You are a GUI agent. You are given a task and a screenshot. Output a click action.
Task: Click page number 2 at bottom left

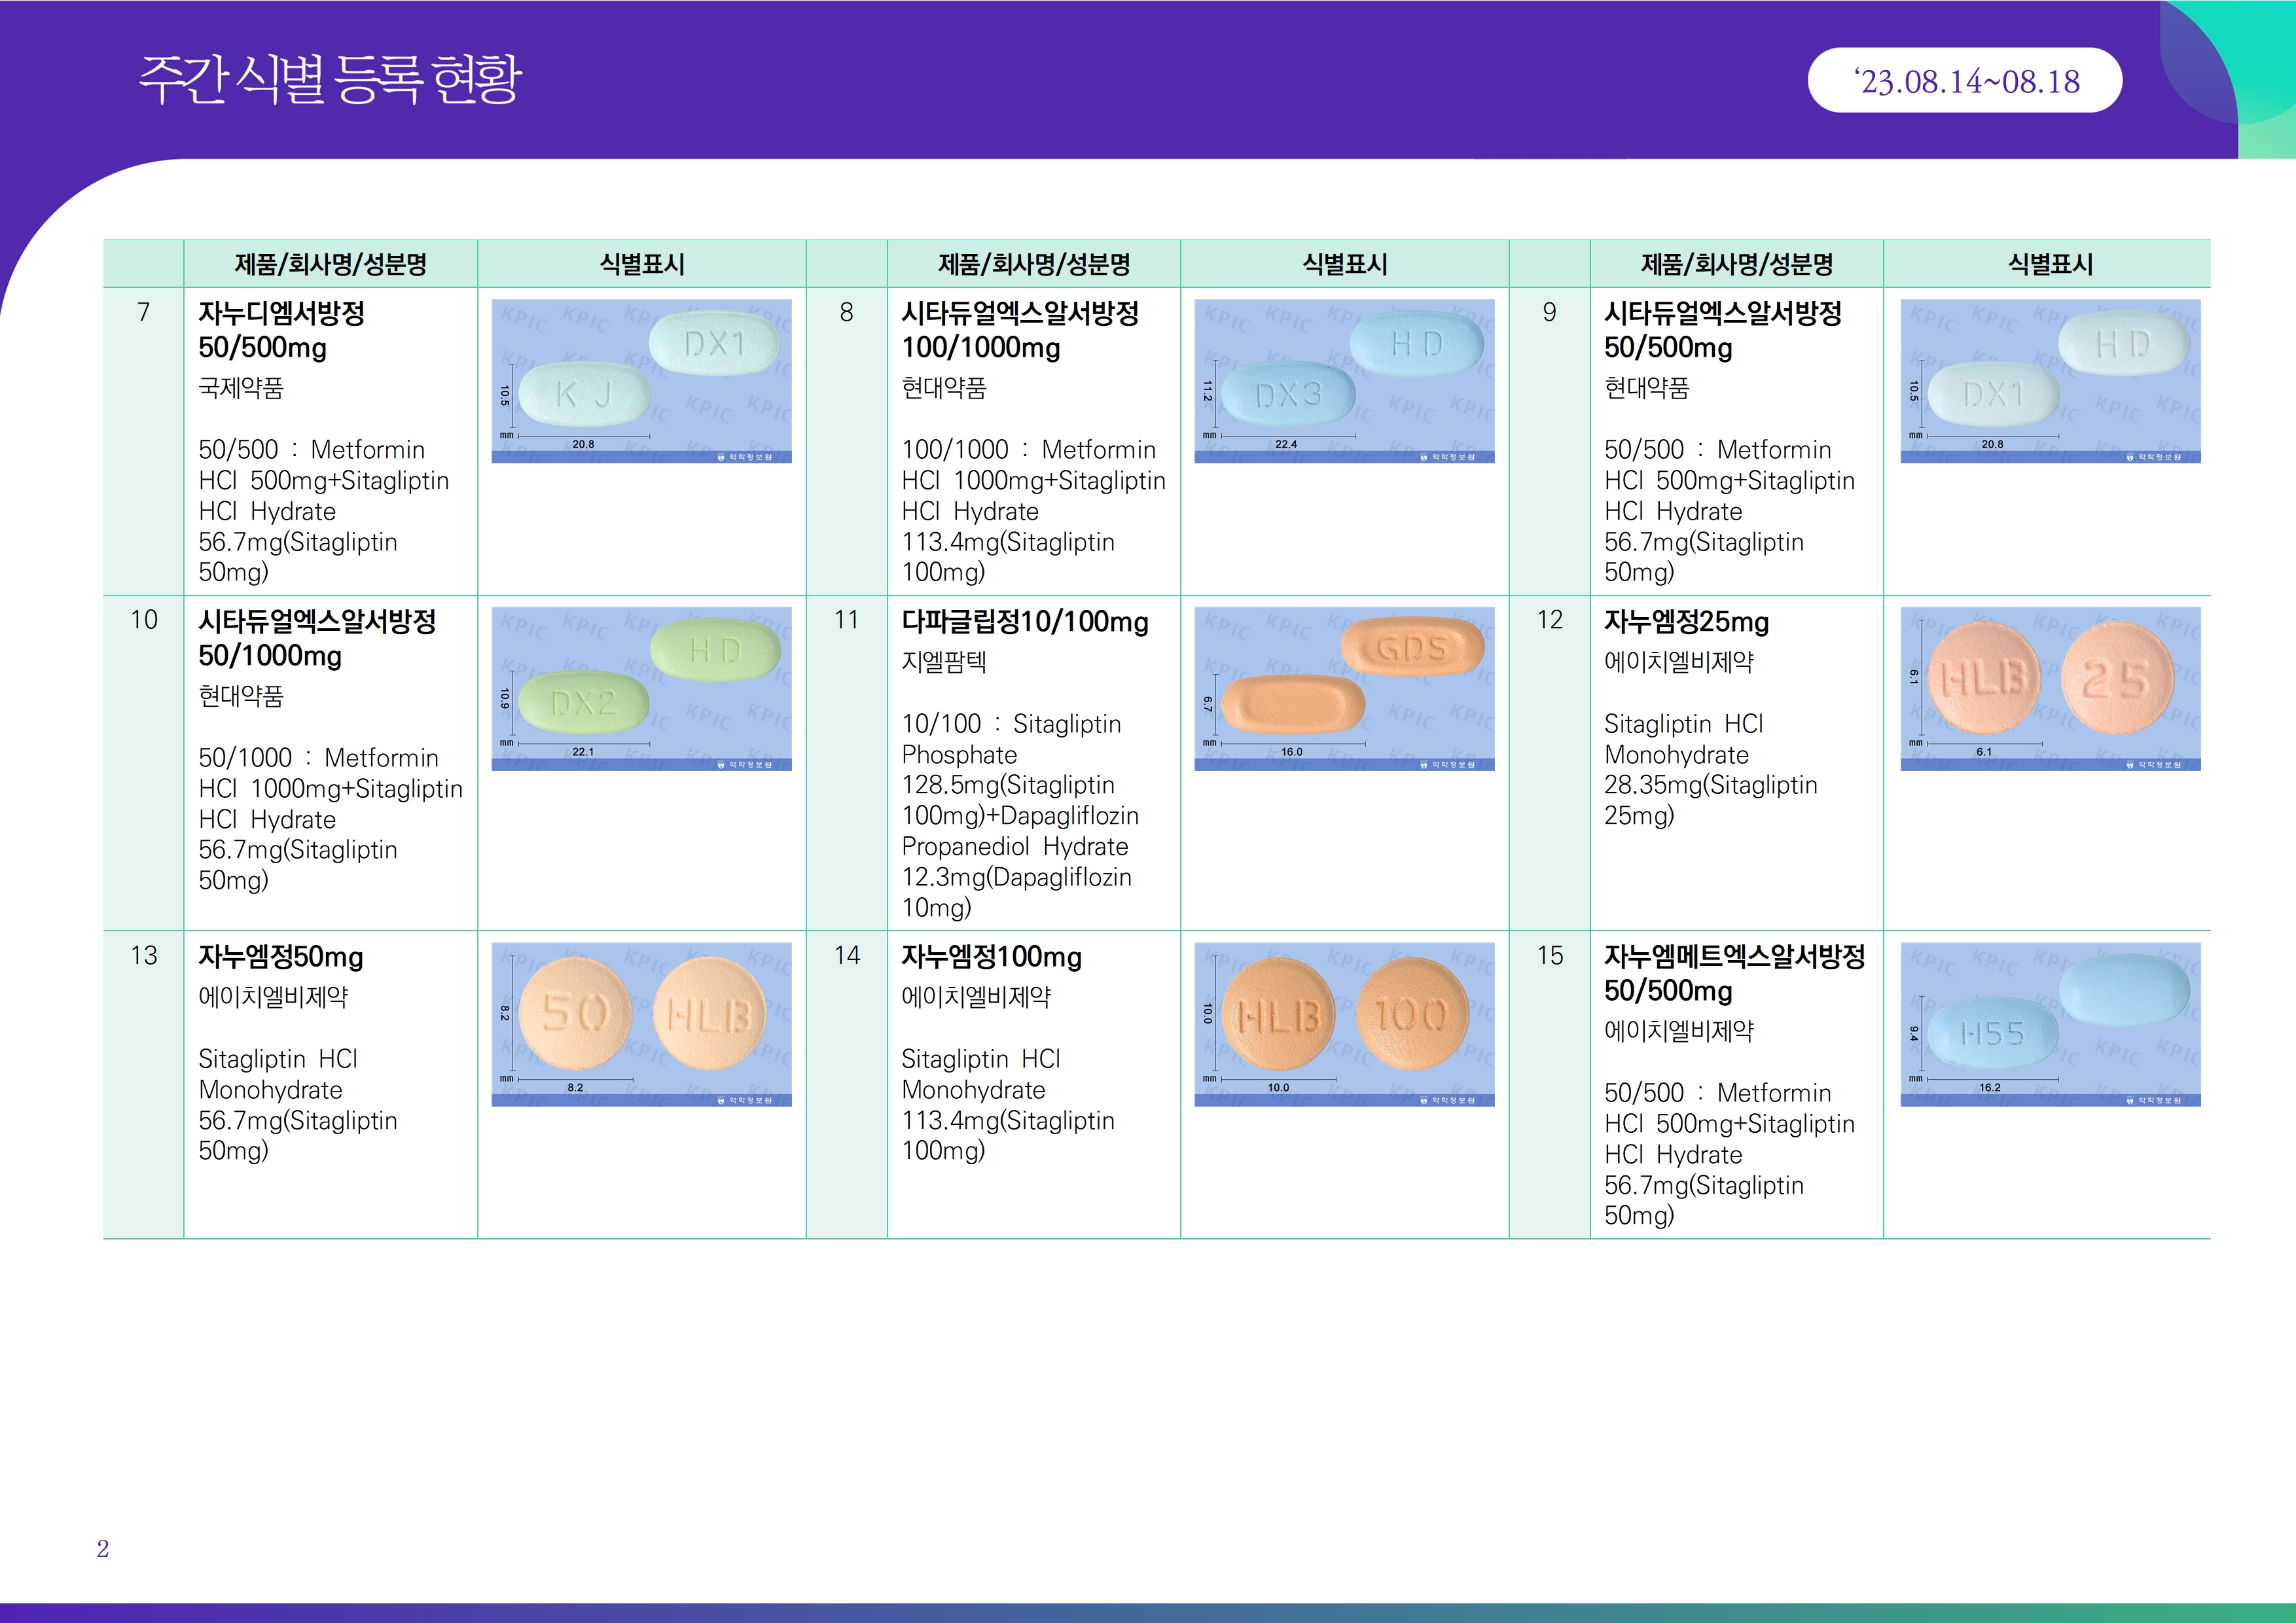[102, 1548]
